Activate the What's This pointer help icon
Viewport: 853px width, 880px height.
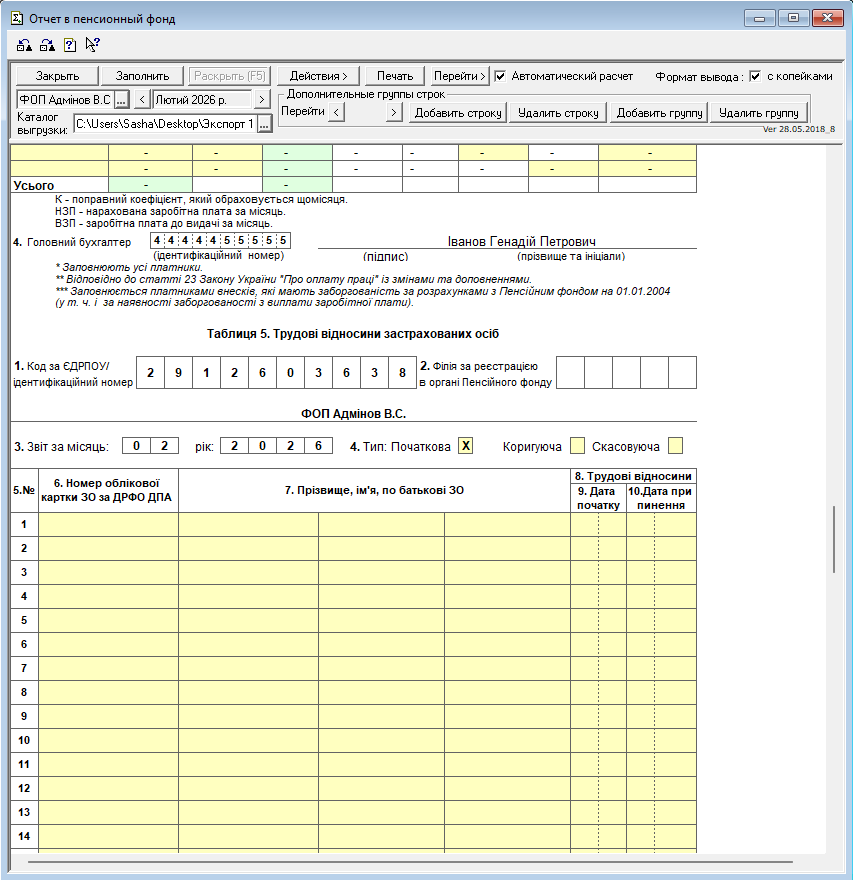93,44
